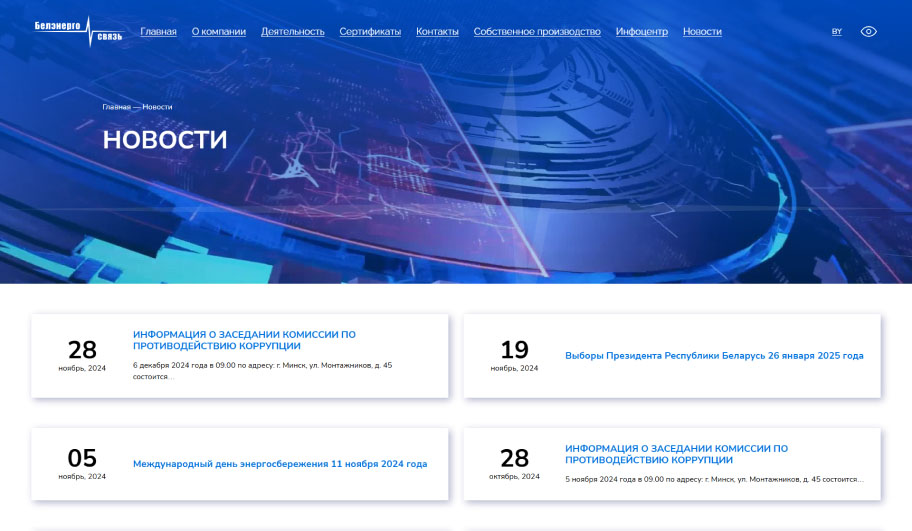Open the Главная menu item

pyautogui.click(x=158, y=31)
